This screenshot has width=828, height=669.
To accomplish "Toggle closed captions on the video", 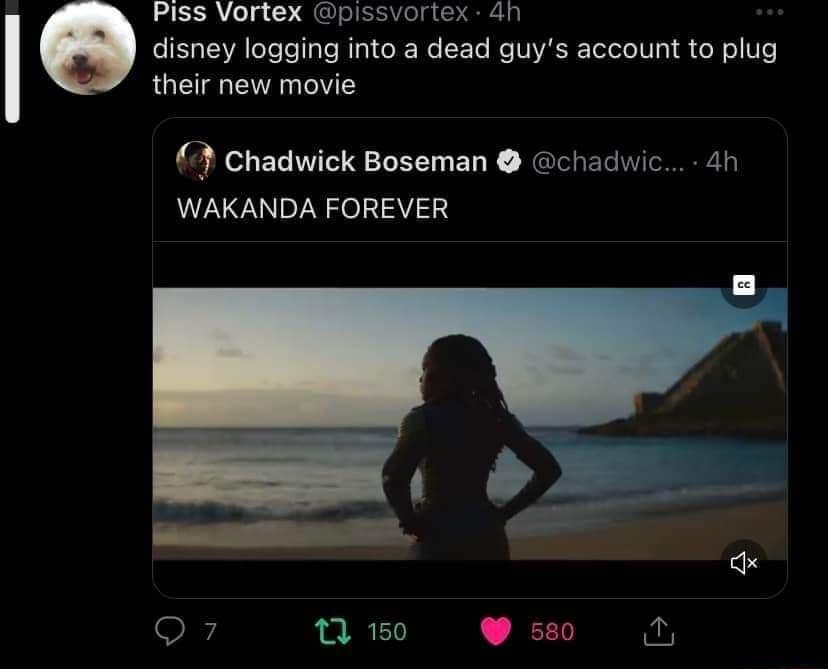I will coord(745,285).
